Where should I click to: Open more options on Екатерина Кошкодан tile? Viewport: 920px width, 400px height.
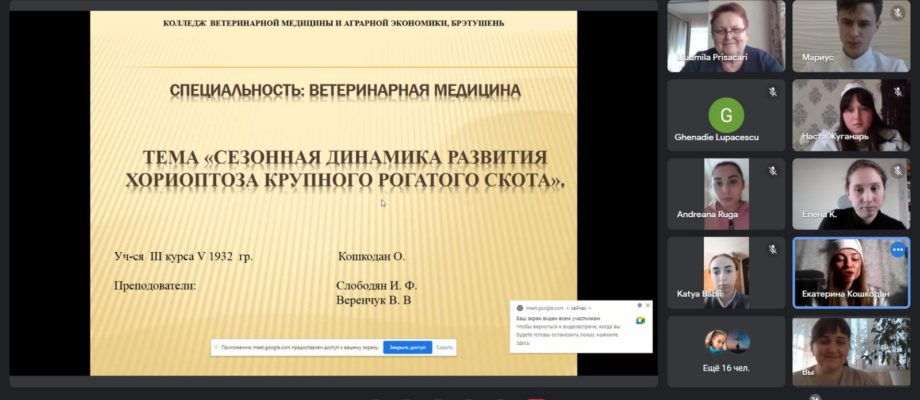[x=898, y=250]
